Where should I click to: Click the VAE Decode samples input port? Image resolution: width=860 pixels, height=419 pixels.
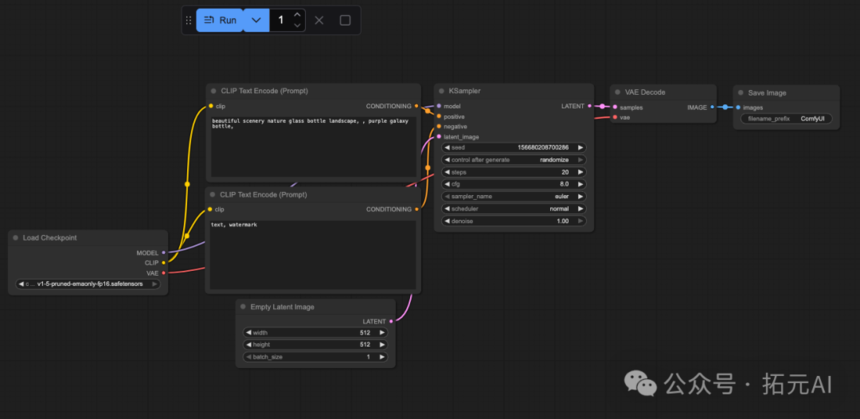pos(615,107)
